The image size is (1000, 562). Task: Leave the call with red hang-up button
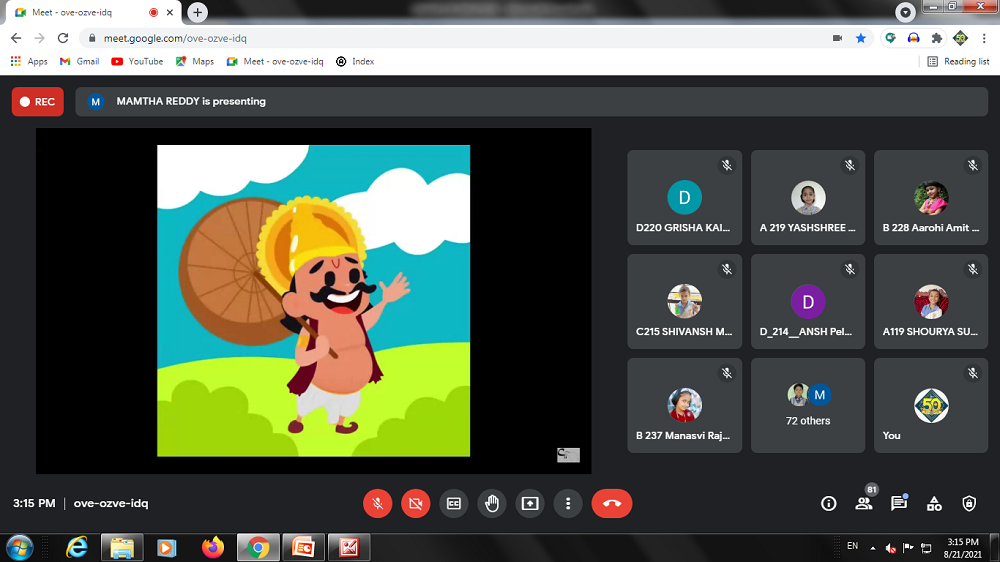click(611, 504)
